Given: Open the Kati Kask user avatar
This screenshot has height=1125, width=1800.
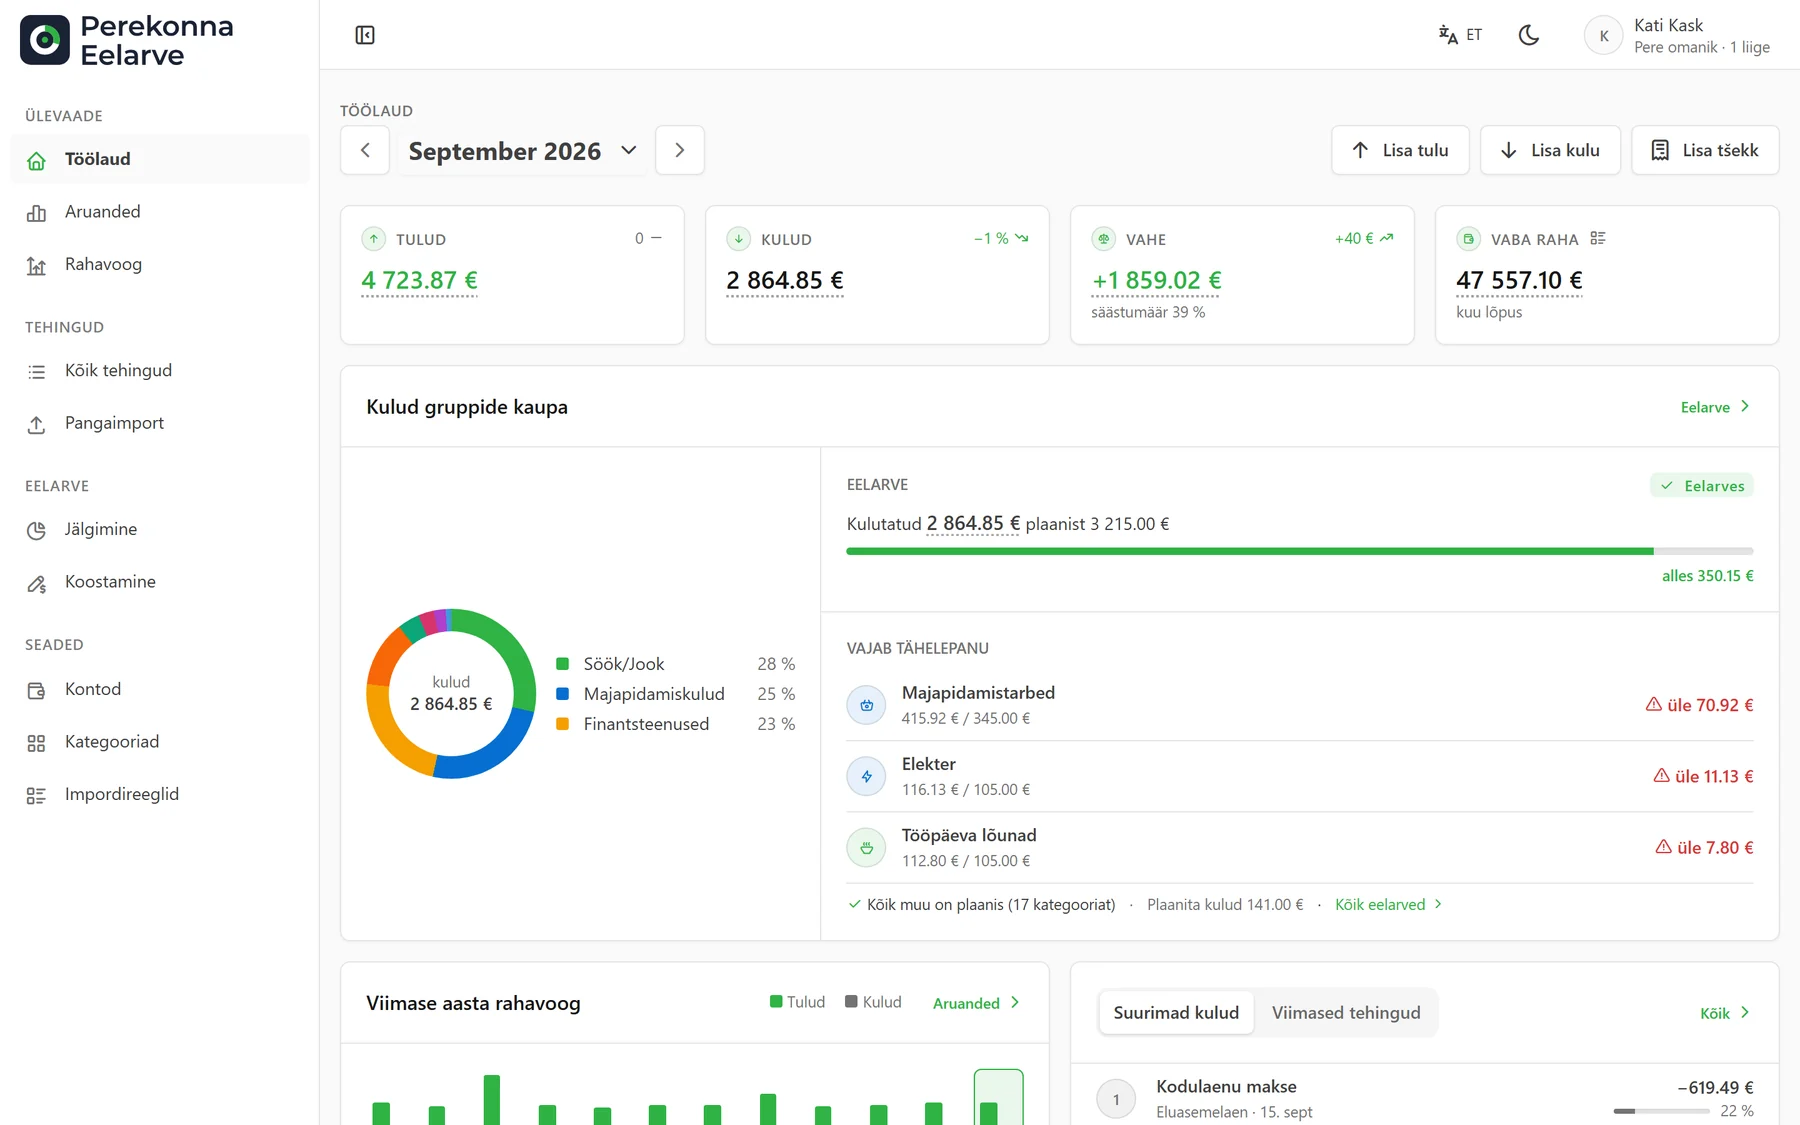Looking at the screenshot, I should tap(1603, 36).
